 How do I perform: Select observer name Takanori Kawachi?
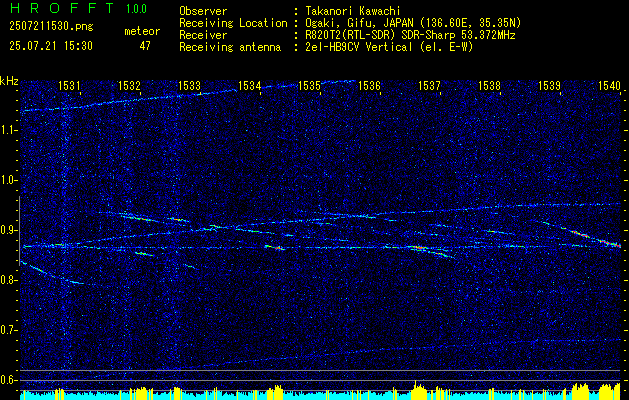(x=353, y=11)
